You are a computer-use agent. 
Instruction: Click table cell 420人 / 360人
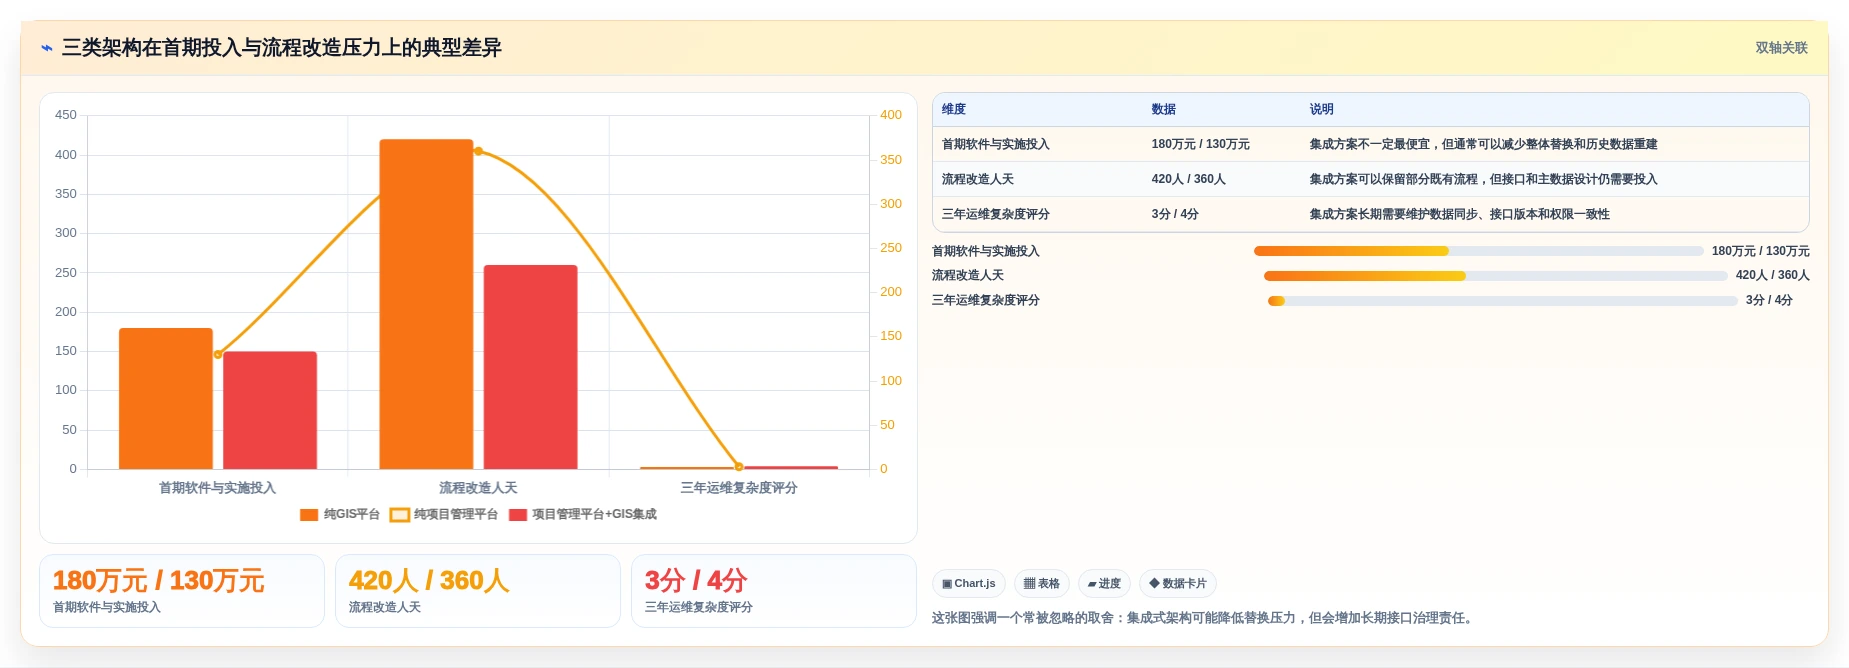(1188, 179)
